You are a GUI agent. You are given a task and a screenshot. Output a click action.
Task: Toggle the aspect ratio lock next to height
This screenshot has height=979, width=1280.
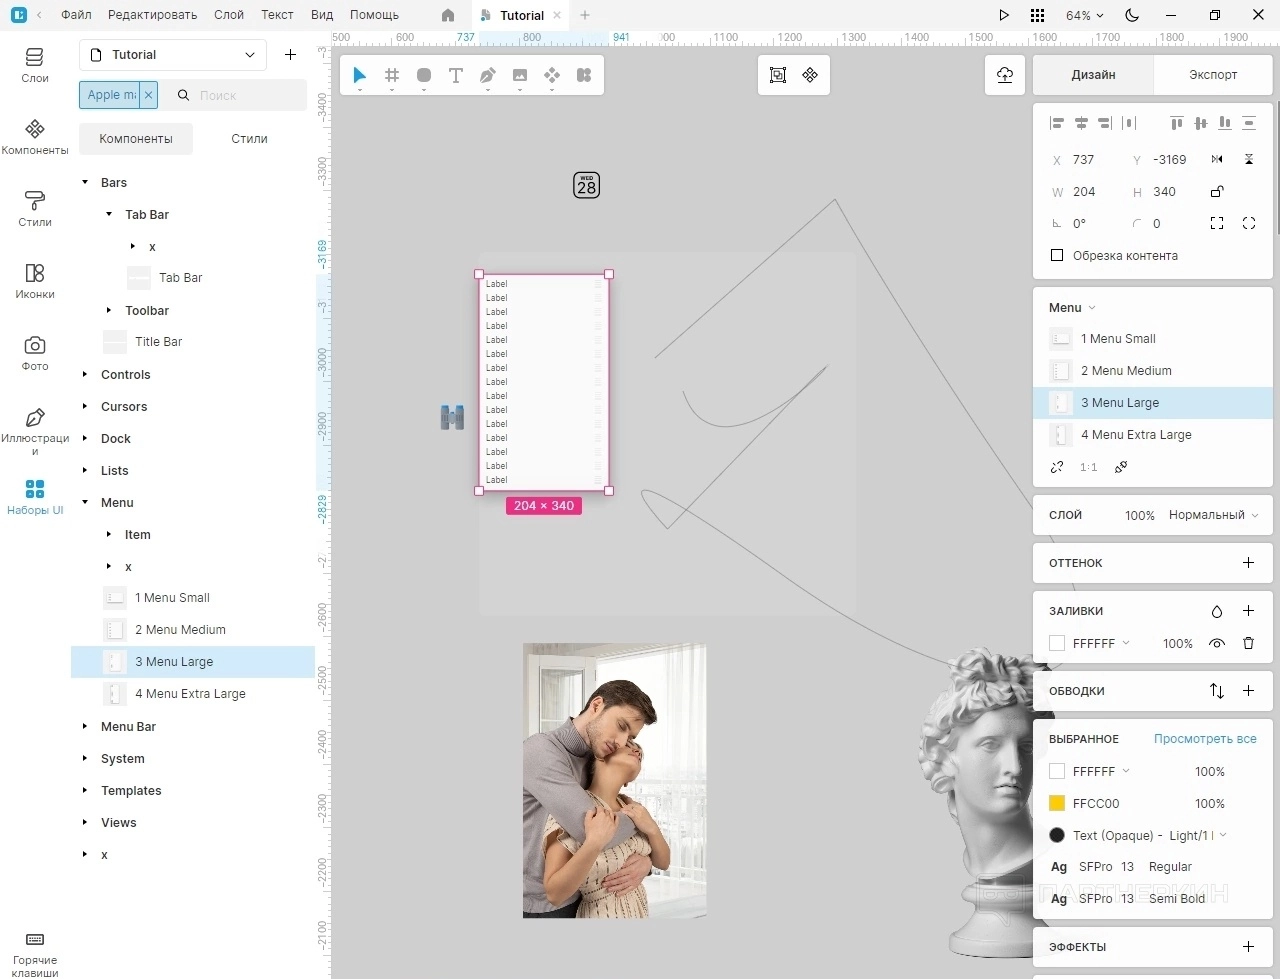pyautogui.click(x=1217, y=191)
